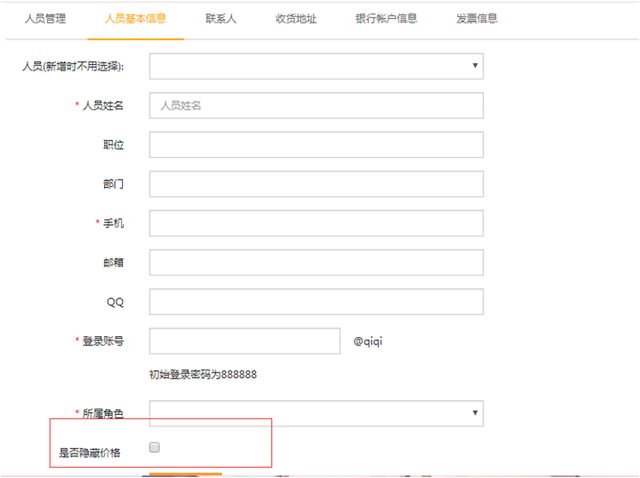Switch to the 人员管理 tab
The image size is (640, 478).
click(x=45, y=19)
